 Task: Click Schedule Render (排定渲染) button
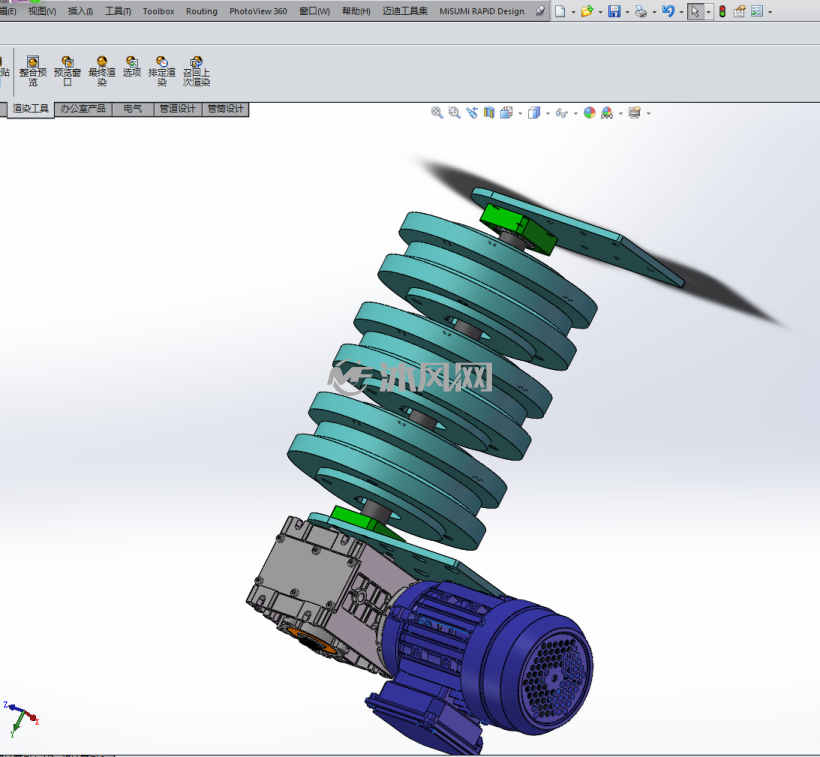(162, 71)
